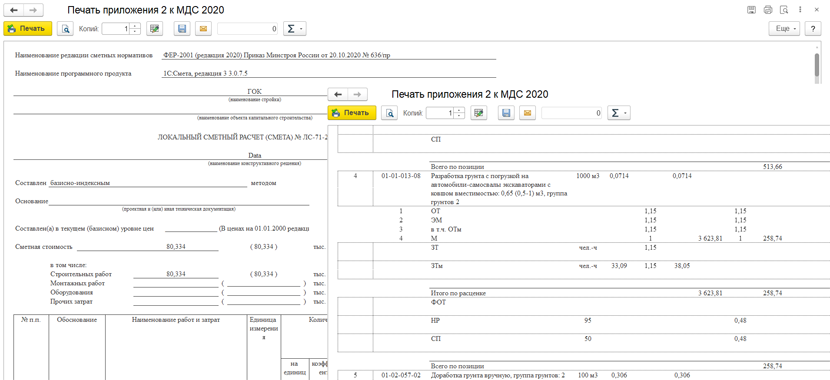Open the three-dot more options menu
The width and height of the screenshot is (830, 380).
(x=800, y=10)
